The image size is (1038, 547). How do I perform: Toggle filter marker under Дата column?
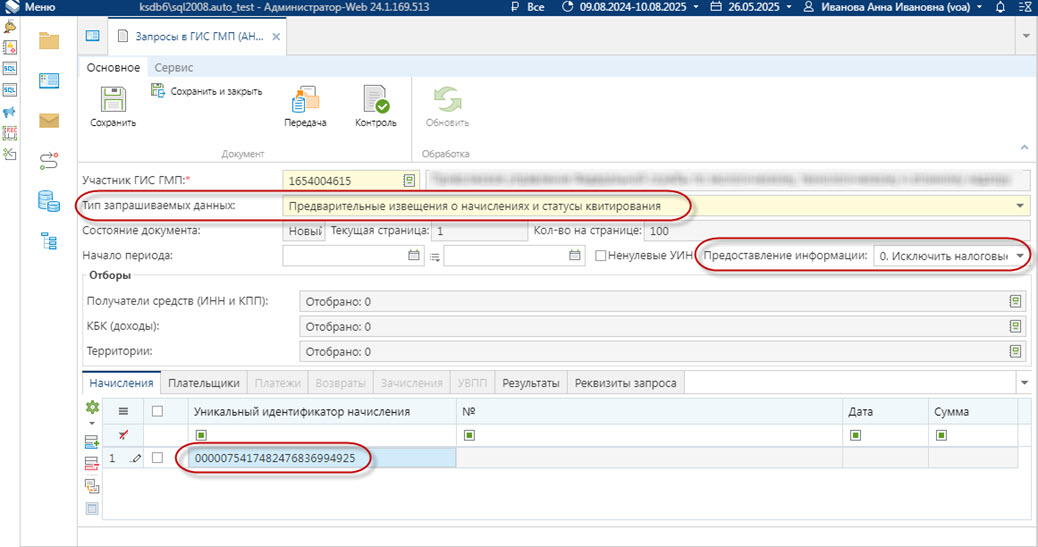[x=855, y=435]
